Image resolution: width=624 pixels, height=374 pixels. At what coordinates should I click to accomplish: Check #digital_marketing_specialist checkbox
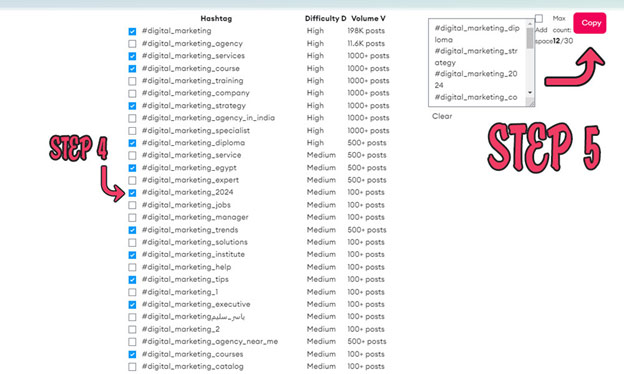tap(132, 131)
